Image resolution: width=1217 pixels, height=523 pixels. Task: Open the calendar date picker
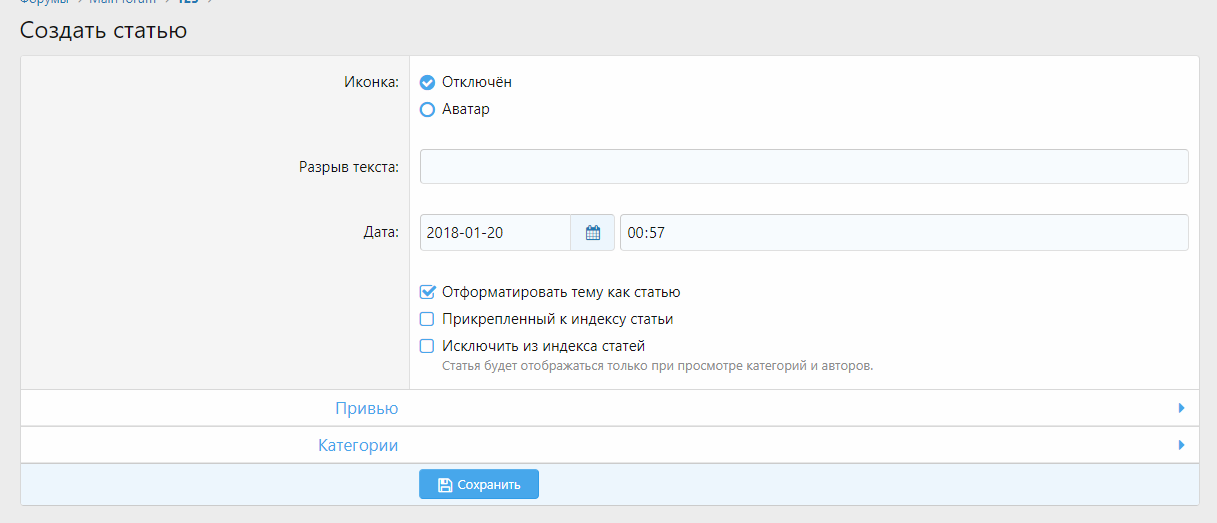(x=593, y=232)
